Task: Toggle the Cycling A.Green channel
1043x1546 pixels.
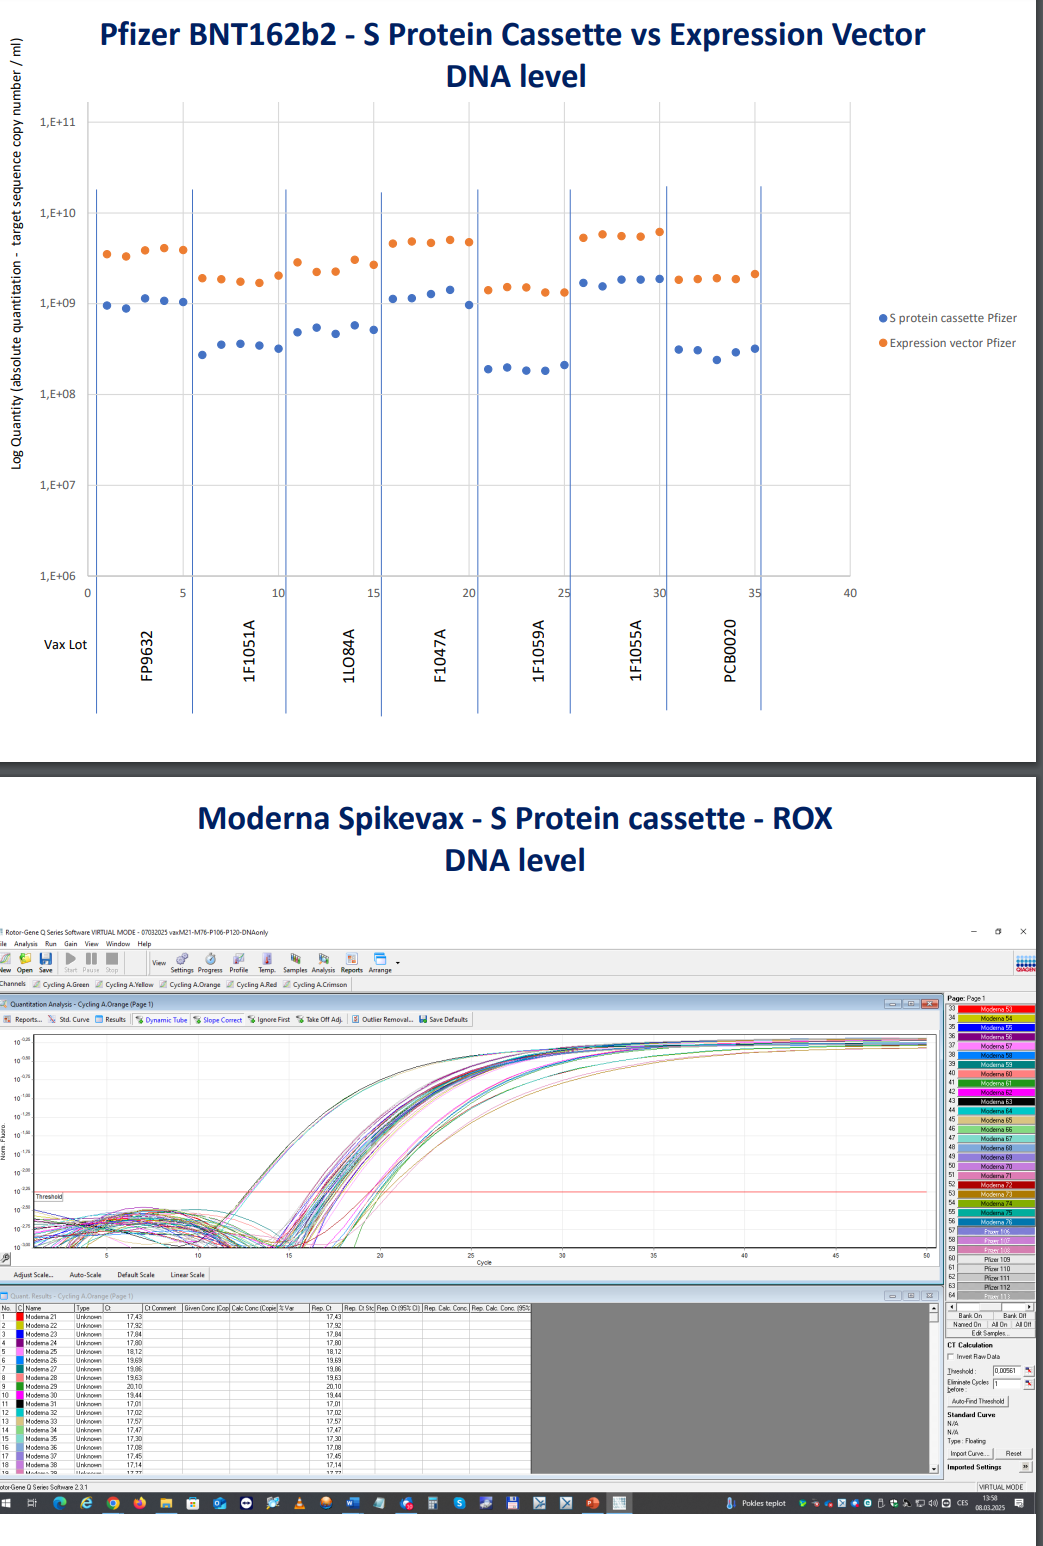Action: (61, 984)
